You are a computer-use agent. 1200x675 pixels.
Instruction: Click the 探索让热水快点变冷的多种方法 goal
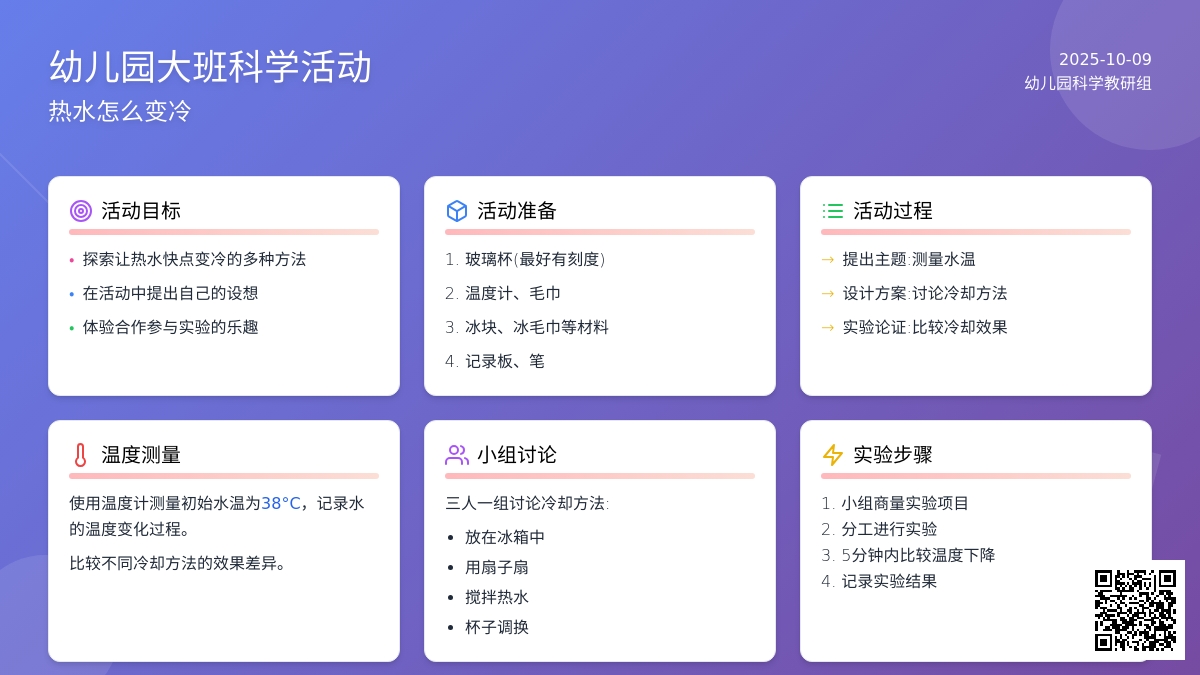pos(194,259)
